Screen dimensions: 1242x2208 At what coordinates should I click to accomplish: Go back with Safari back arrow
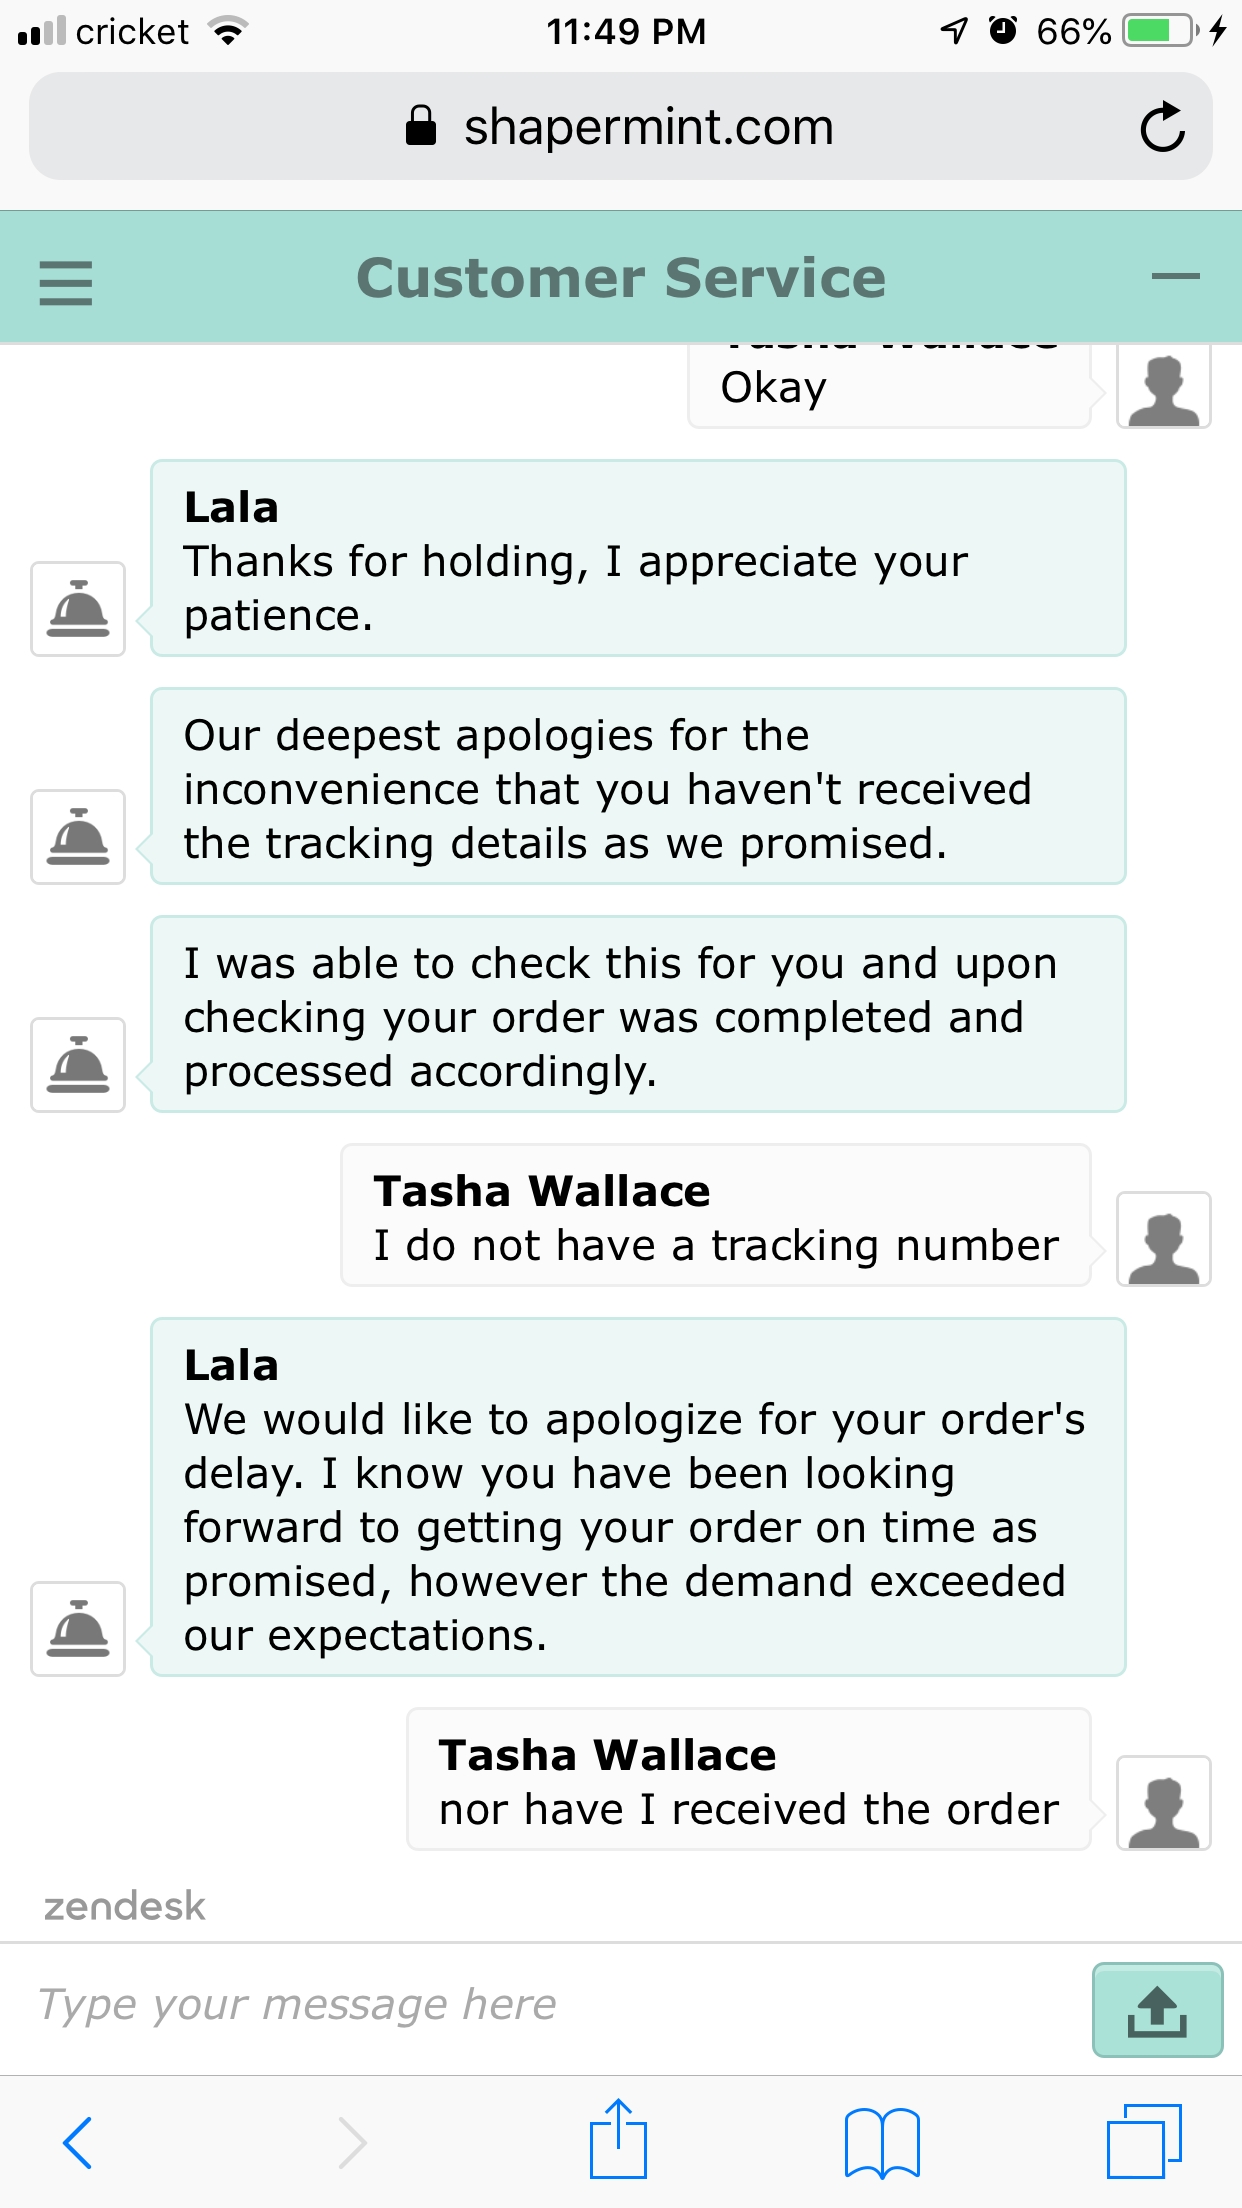(77, 2142)
